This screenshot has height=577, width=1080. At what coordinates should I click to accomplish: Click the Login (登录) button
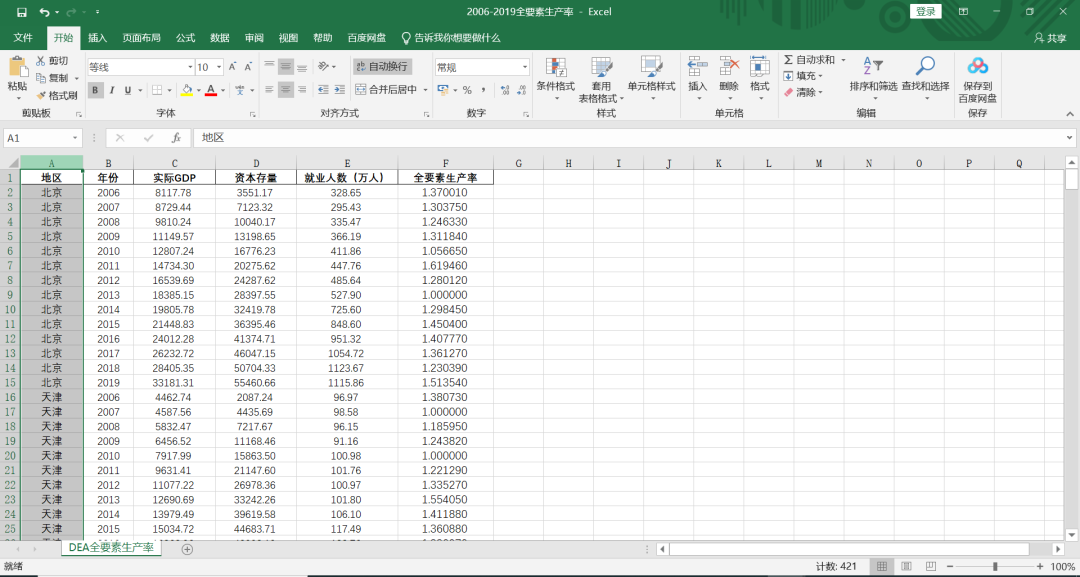click(x=926, y=12)
